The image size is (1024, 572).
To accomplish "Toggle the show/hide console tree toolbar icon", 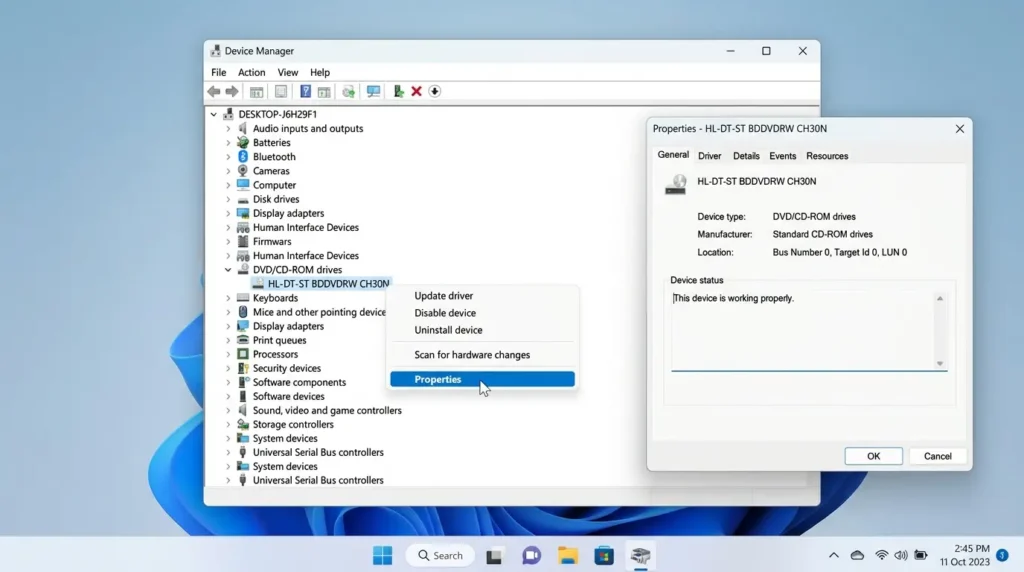I will click(257, 91).
